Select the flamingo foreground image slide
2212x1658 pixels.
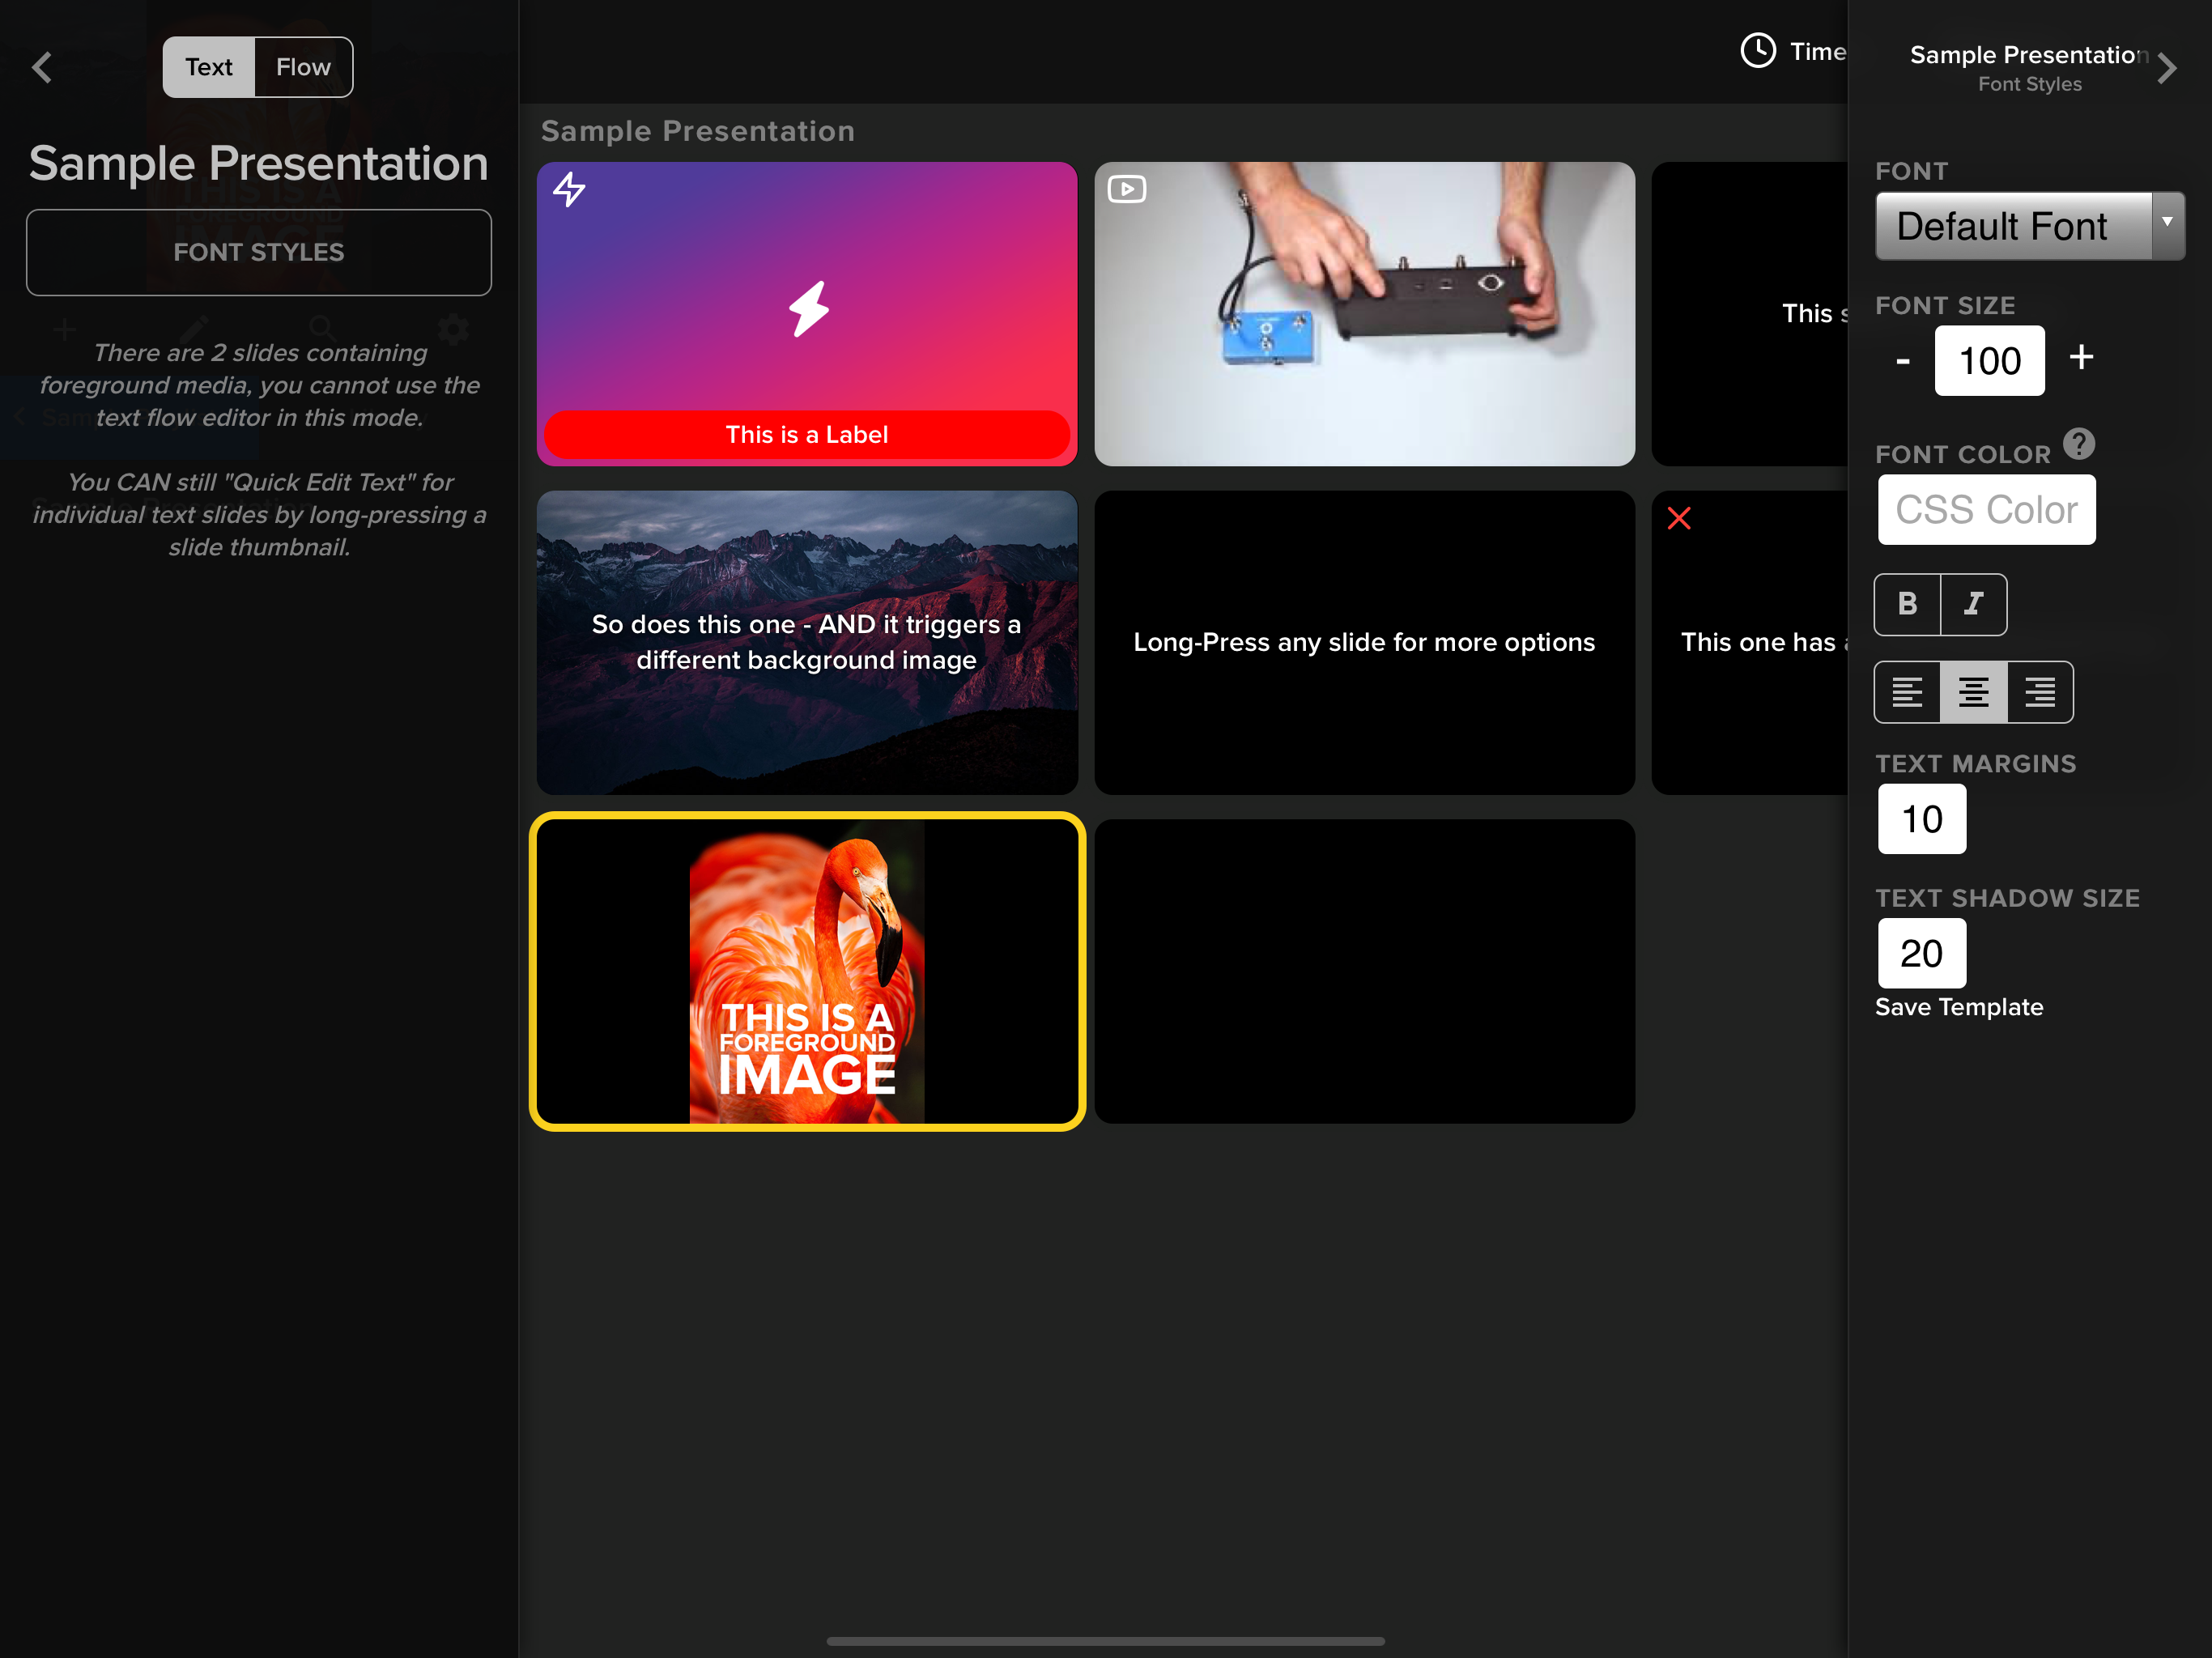pyautogui.click(x=806, y=971)
